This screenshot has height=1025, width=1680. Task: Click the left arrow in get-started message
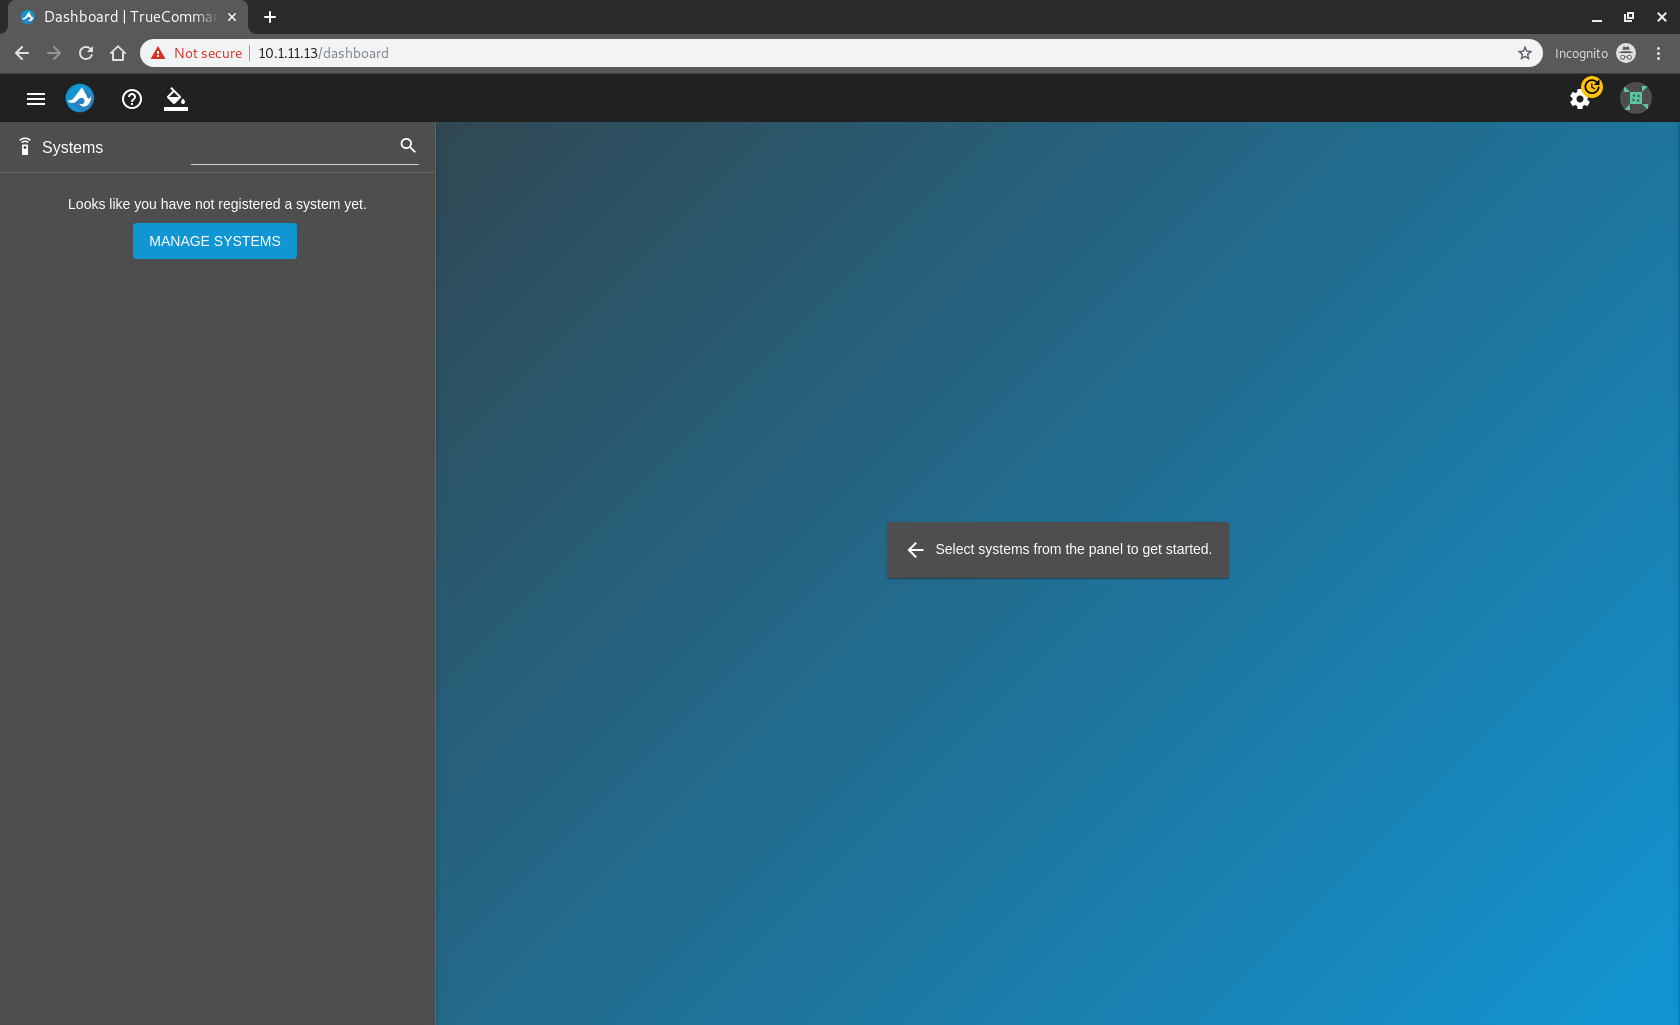click(x=915, y=550)
